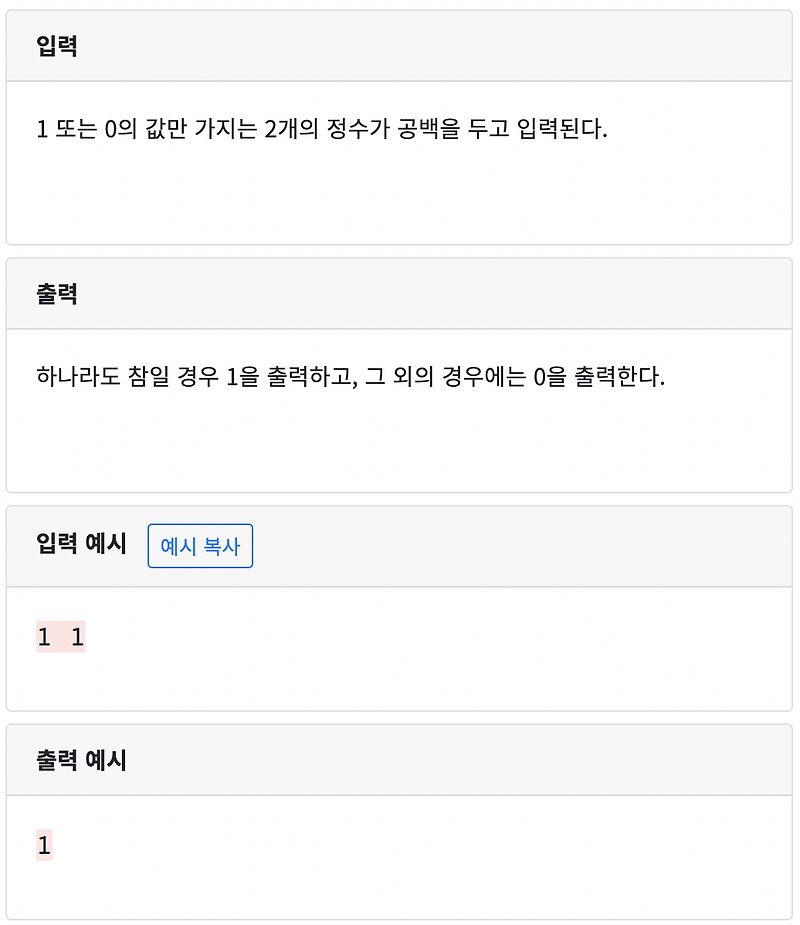
Task: Click the first '1' in sample input
Action: pyautogui.click(x=42, y=637)
